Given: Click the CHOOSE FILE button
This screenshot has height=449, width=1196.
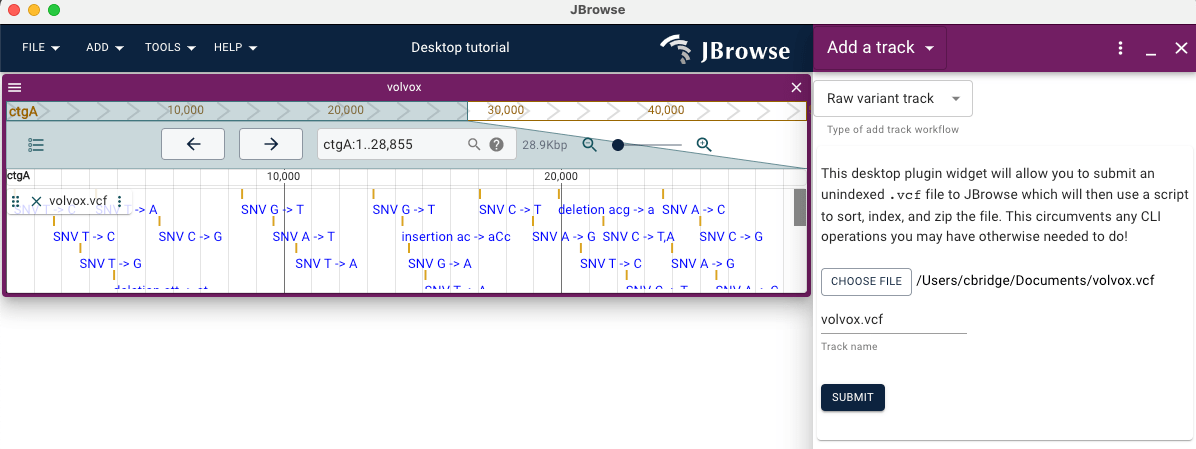Looking at the screenshot, I should (x=866, y=281).
